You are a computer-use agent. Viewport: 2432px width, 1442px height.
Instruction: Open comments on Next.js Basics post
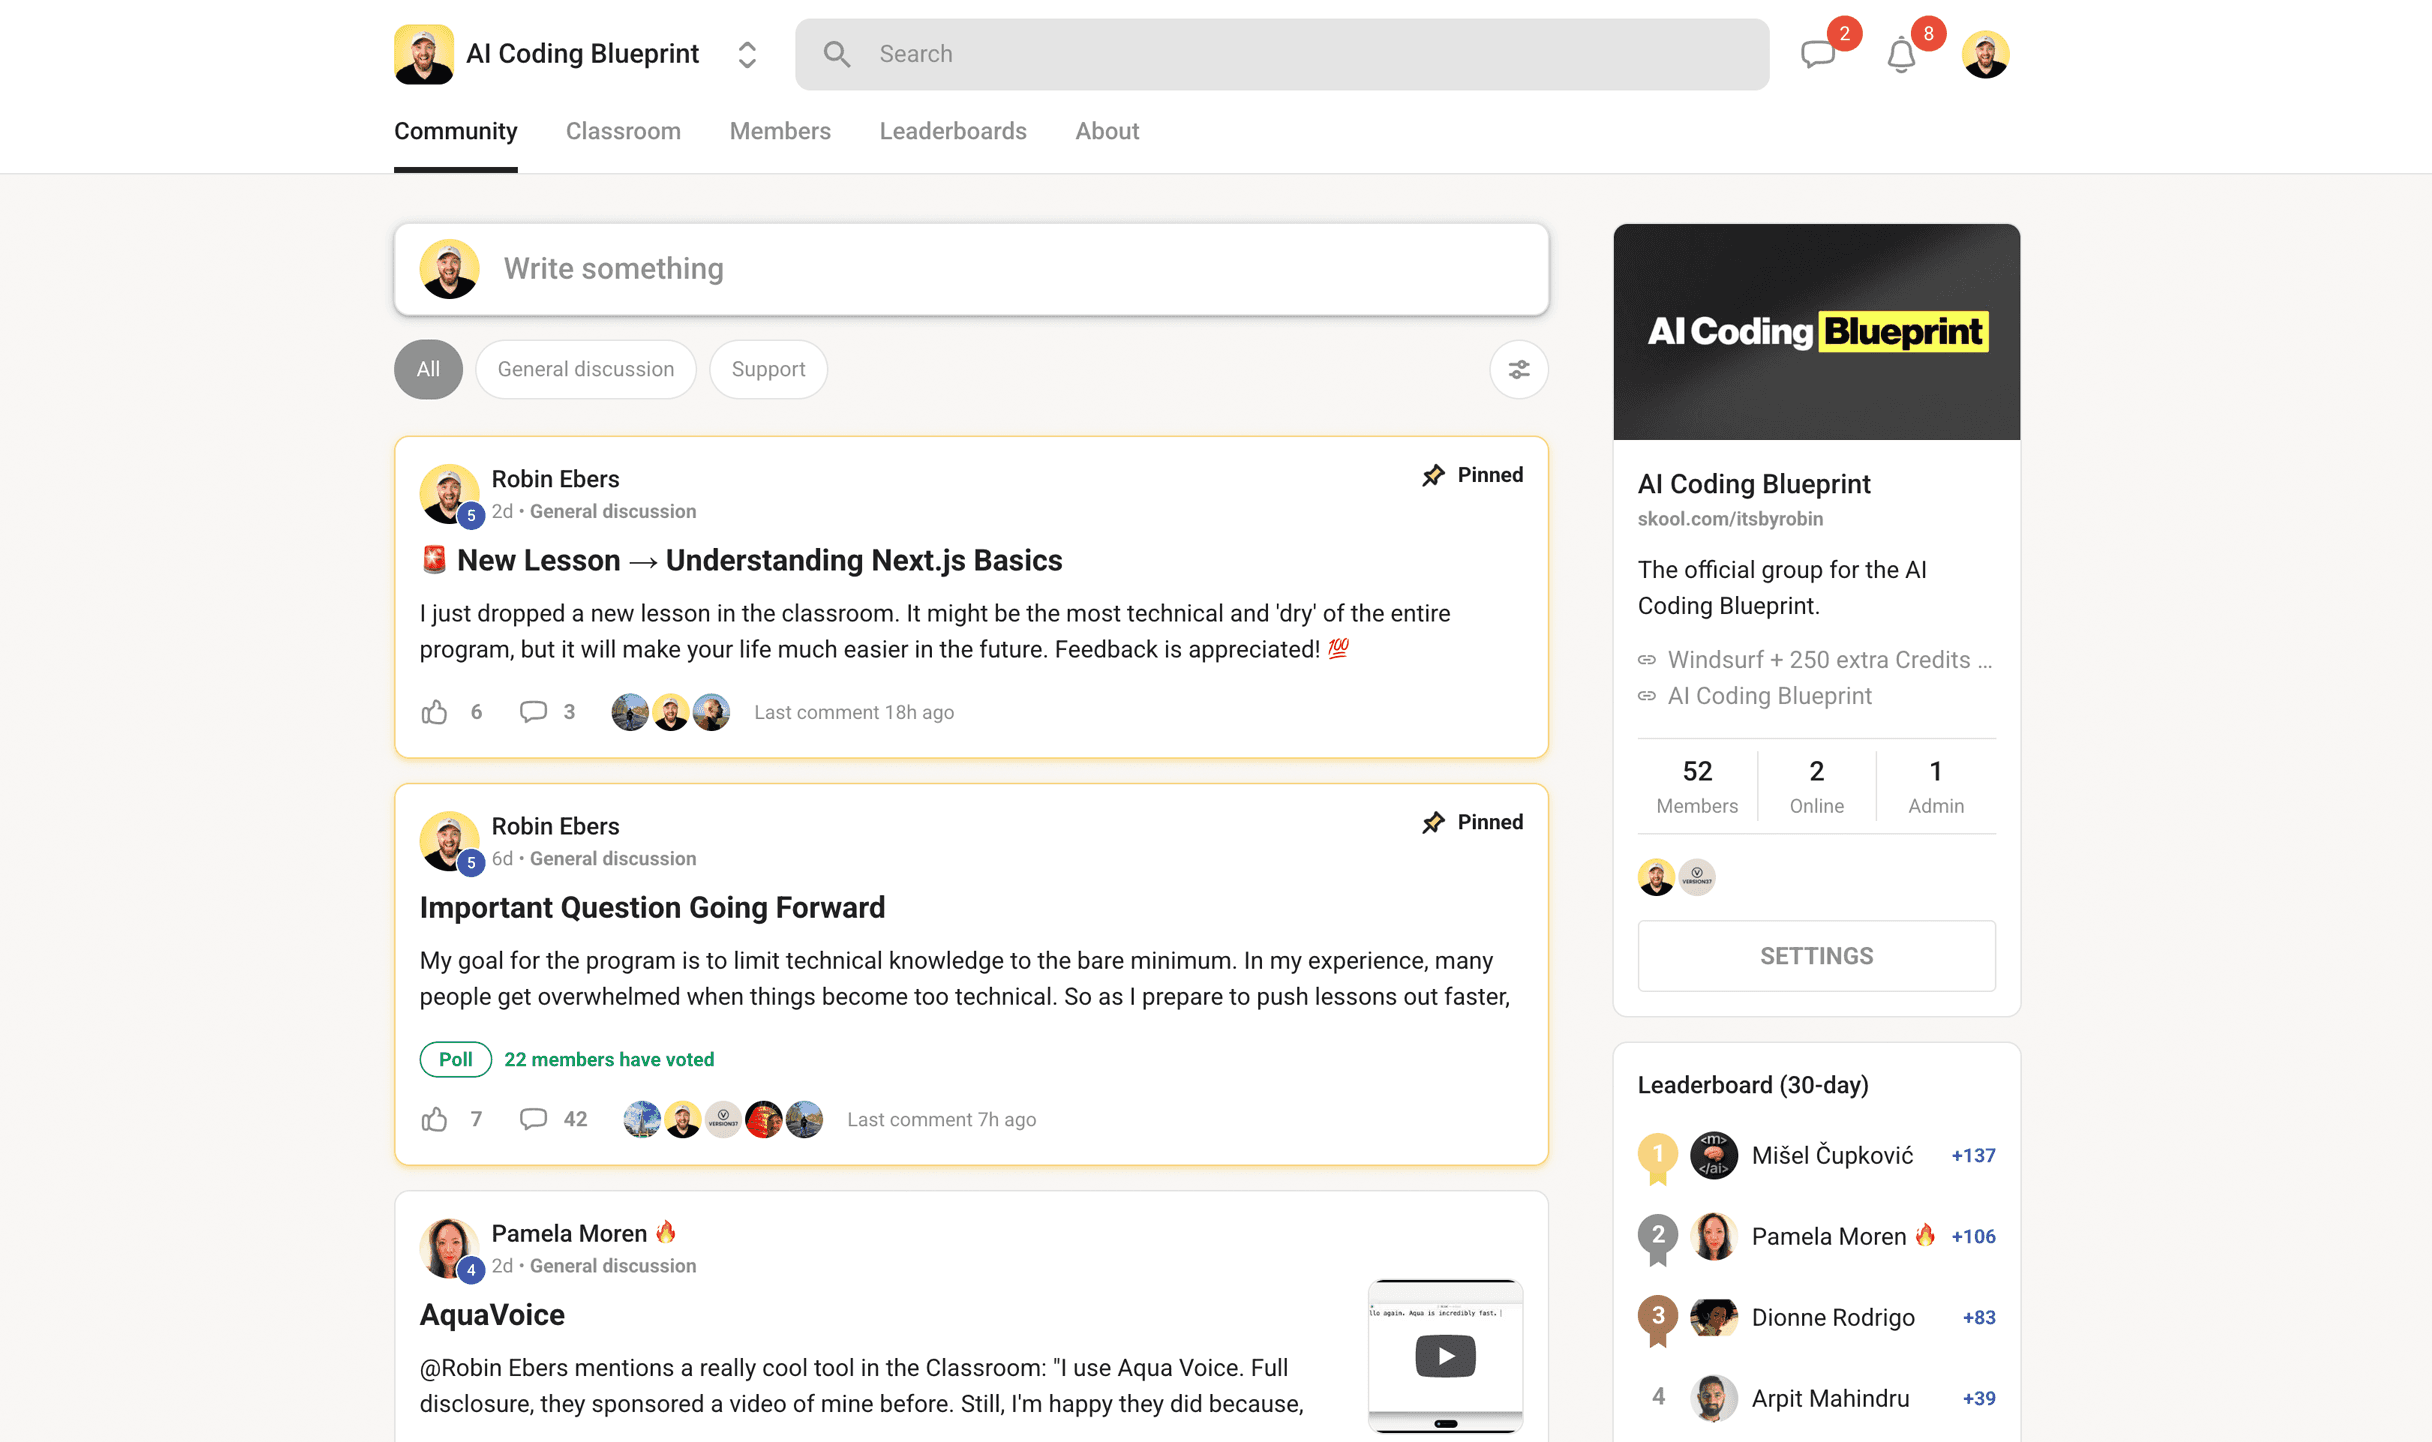click(533, 712)
